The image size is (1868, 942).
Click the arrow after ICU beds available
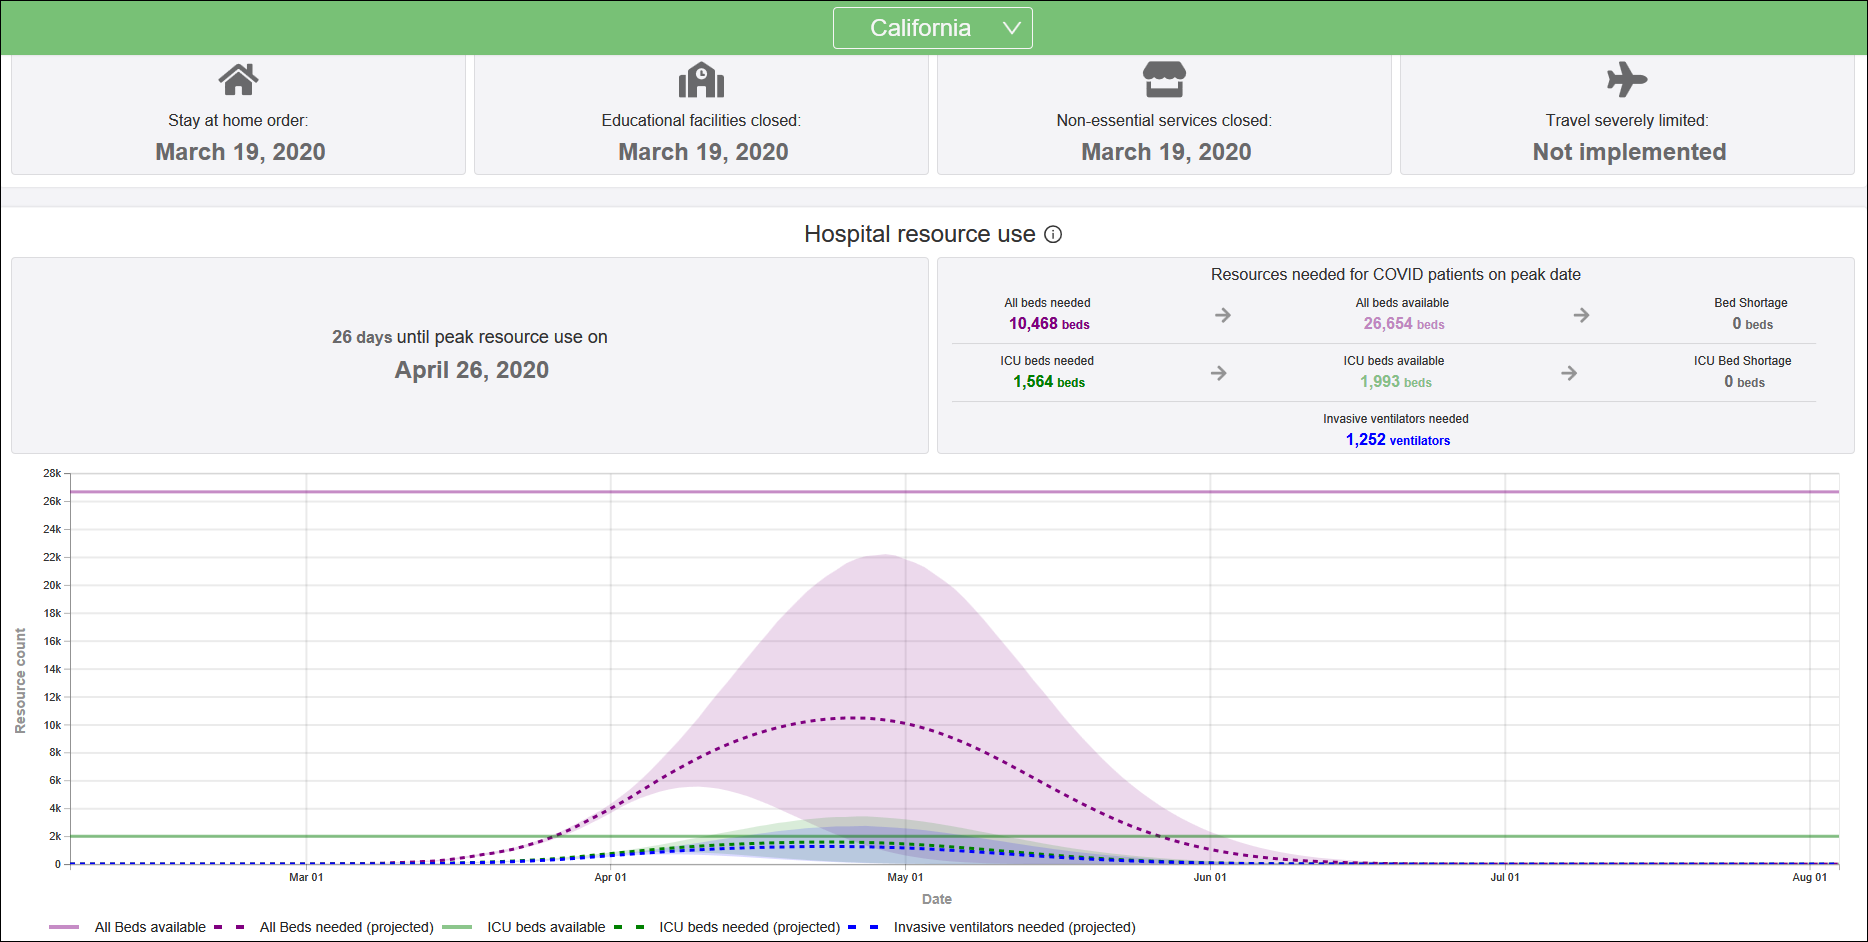point(1569,373)
